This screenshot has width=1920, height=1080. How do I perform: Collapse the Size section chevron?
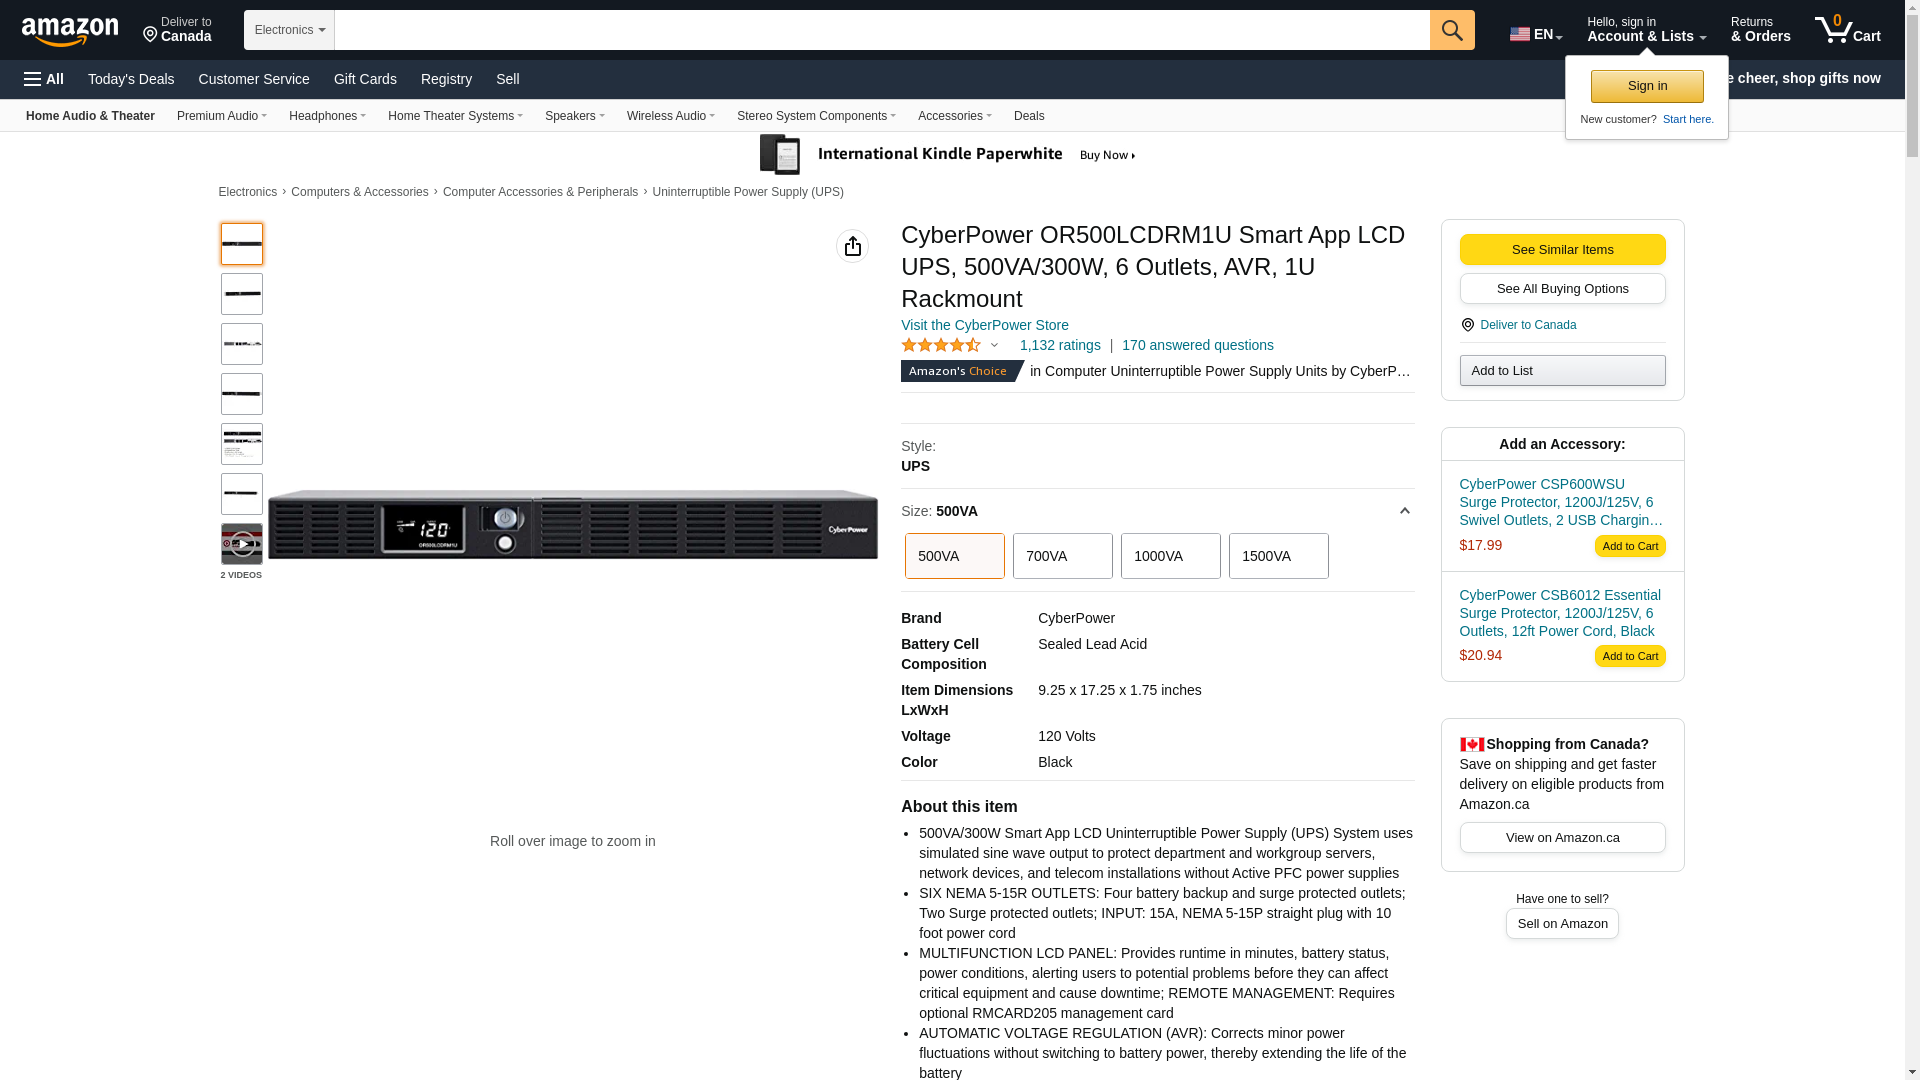(1404, 511)
